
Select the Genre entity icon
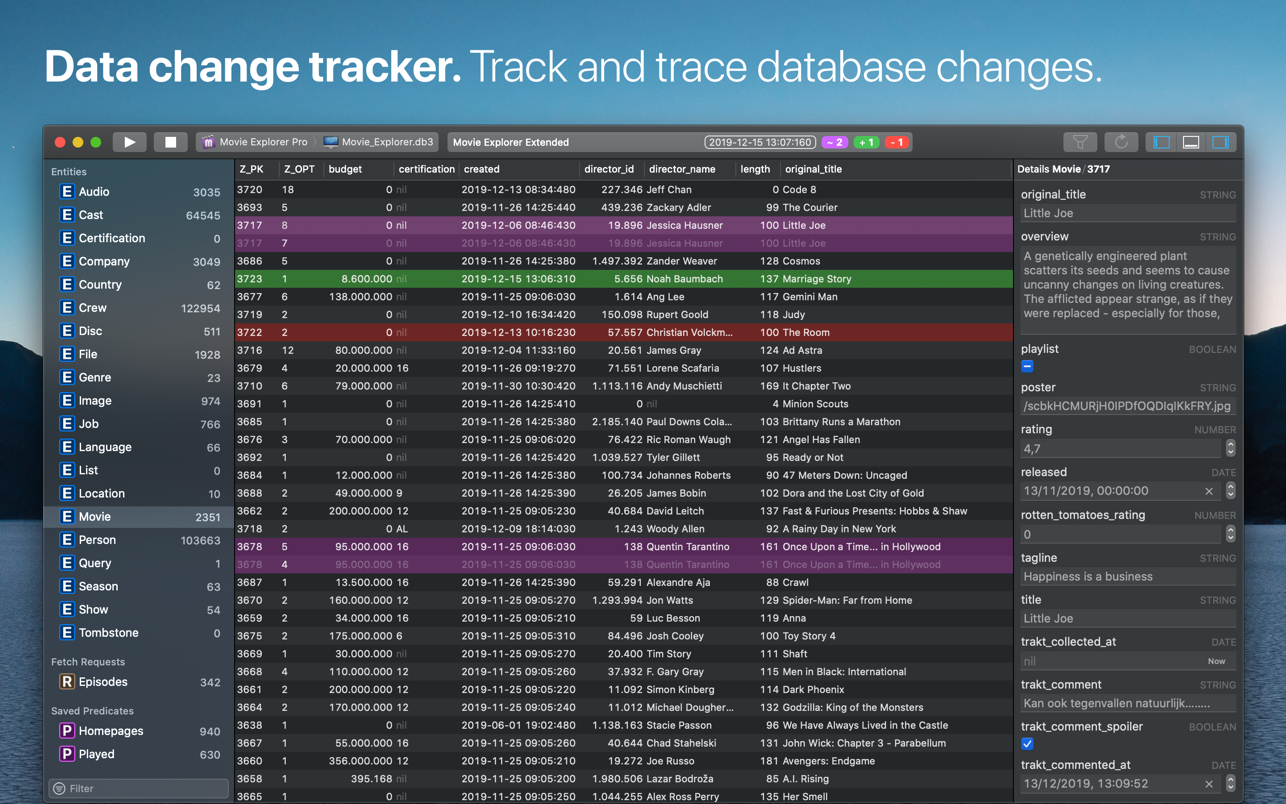(x=67, y=377)
